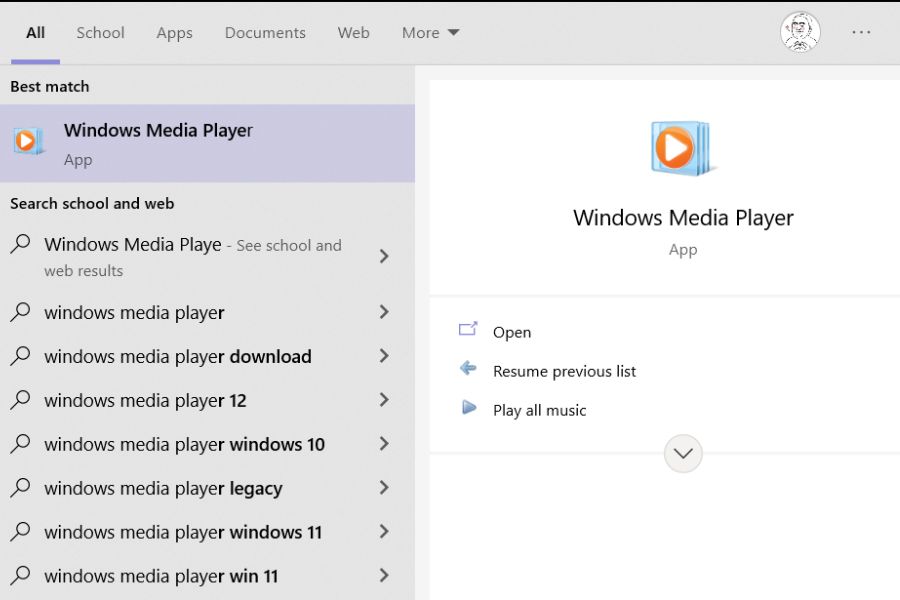
Task: Expand the 'windows media player win 11' arrow
Action: [384, 575]
